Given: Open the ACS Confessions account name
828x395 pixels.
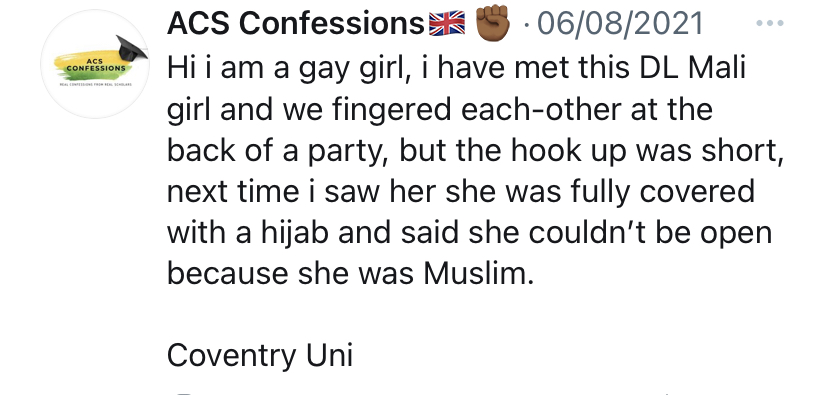Looking at the screenshot, I should click(x=296, y=23).
